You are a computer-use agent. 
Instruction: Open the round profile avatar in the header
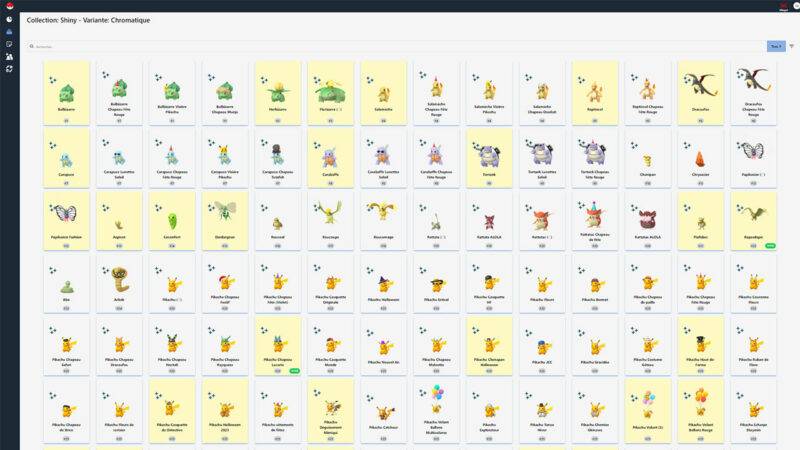tap(797, 6)
